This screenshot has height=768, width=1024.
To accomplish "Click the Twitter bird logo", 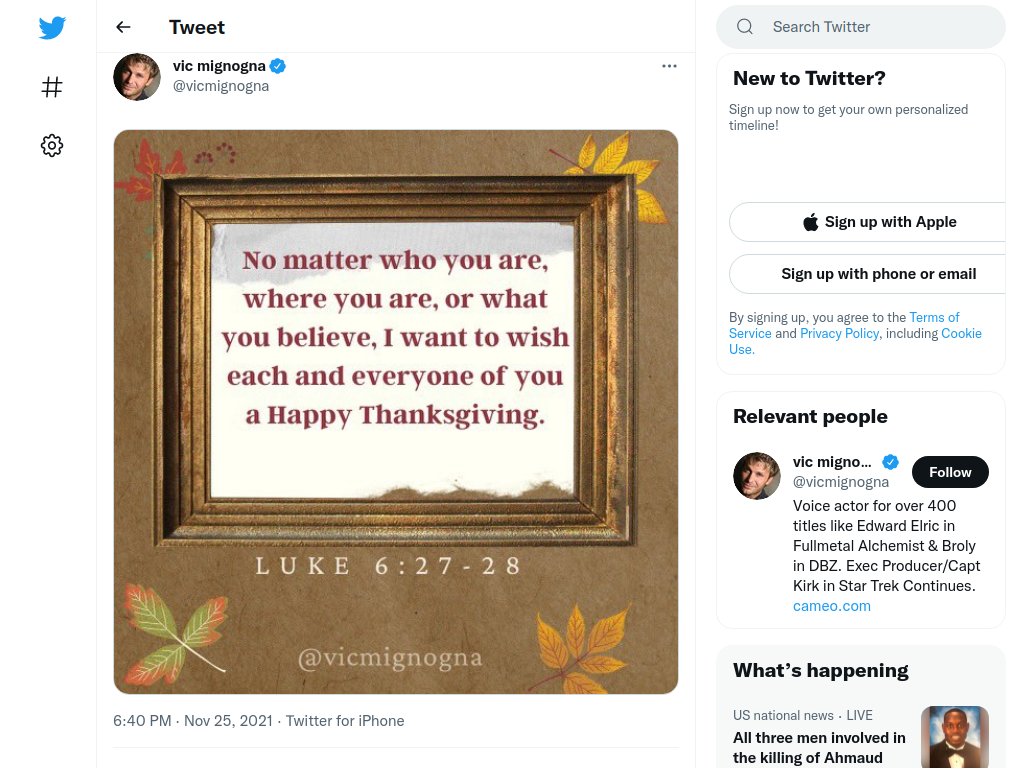I will 52,27.
